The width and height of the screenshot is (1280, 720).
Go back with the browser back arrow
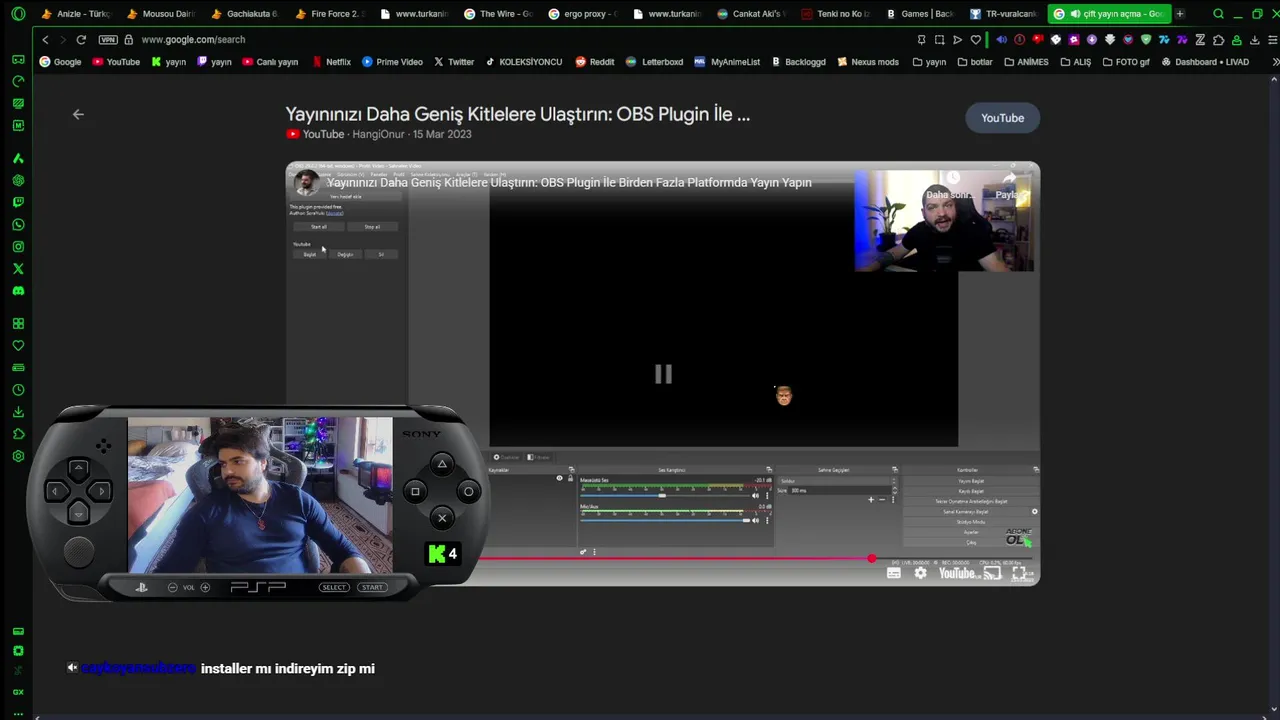pos(45,39)
